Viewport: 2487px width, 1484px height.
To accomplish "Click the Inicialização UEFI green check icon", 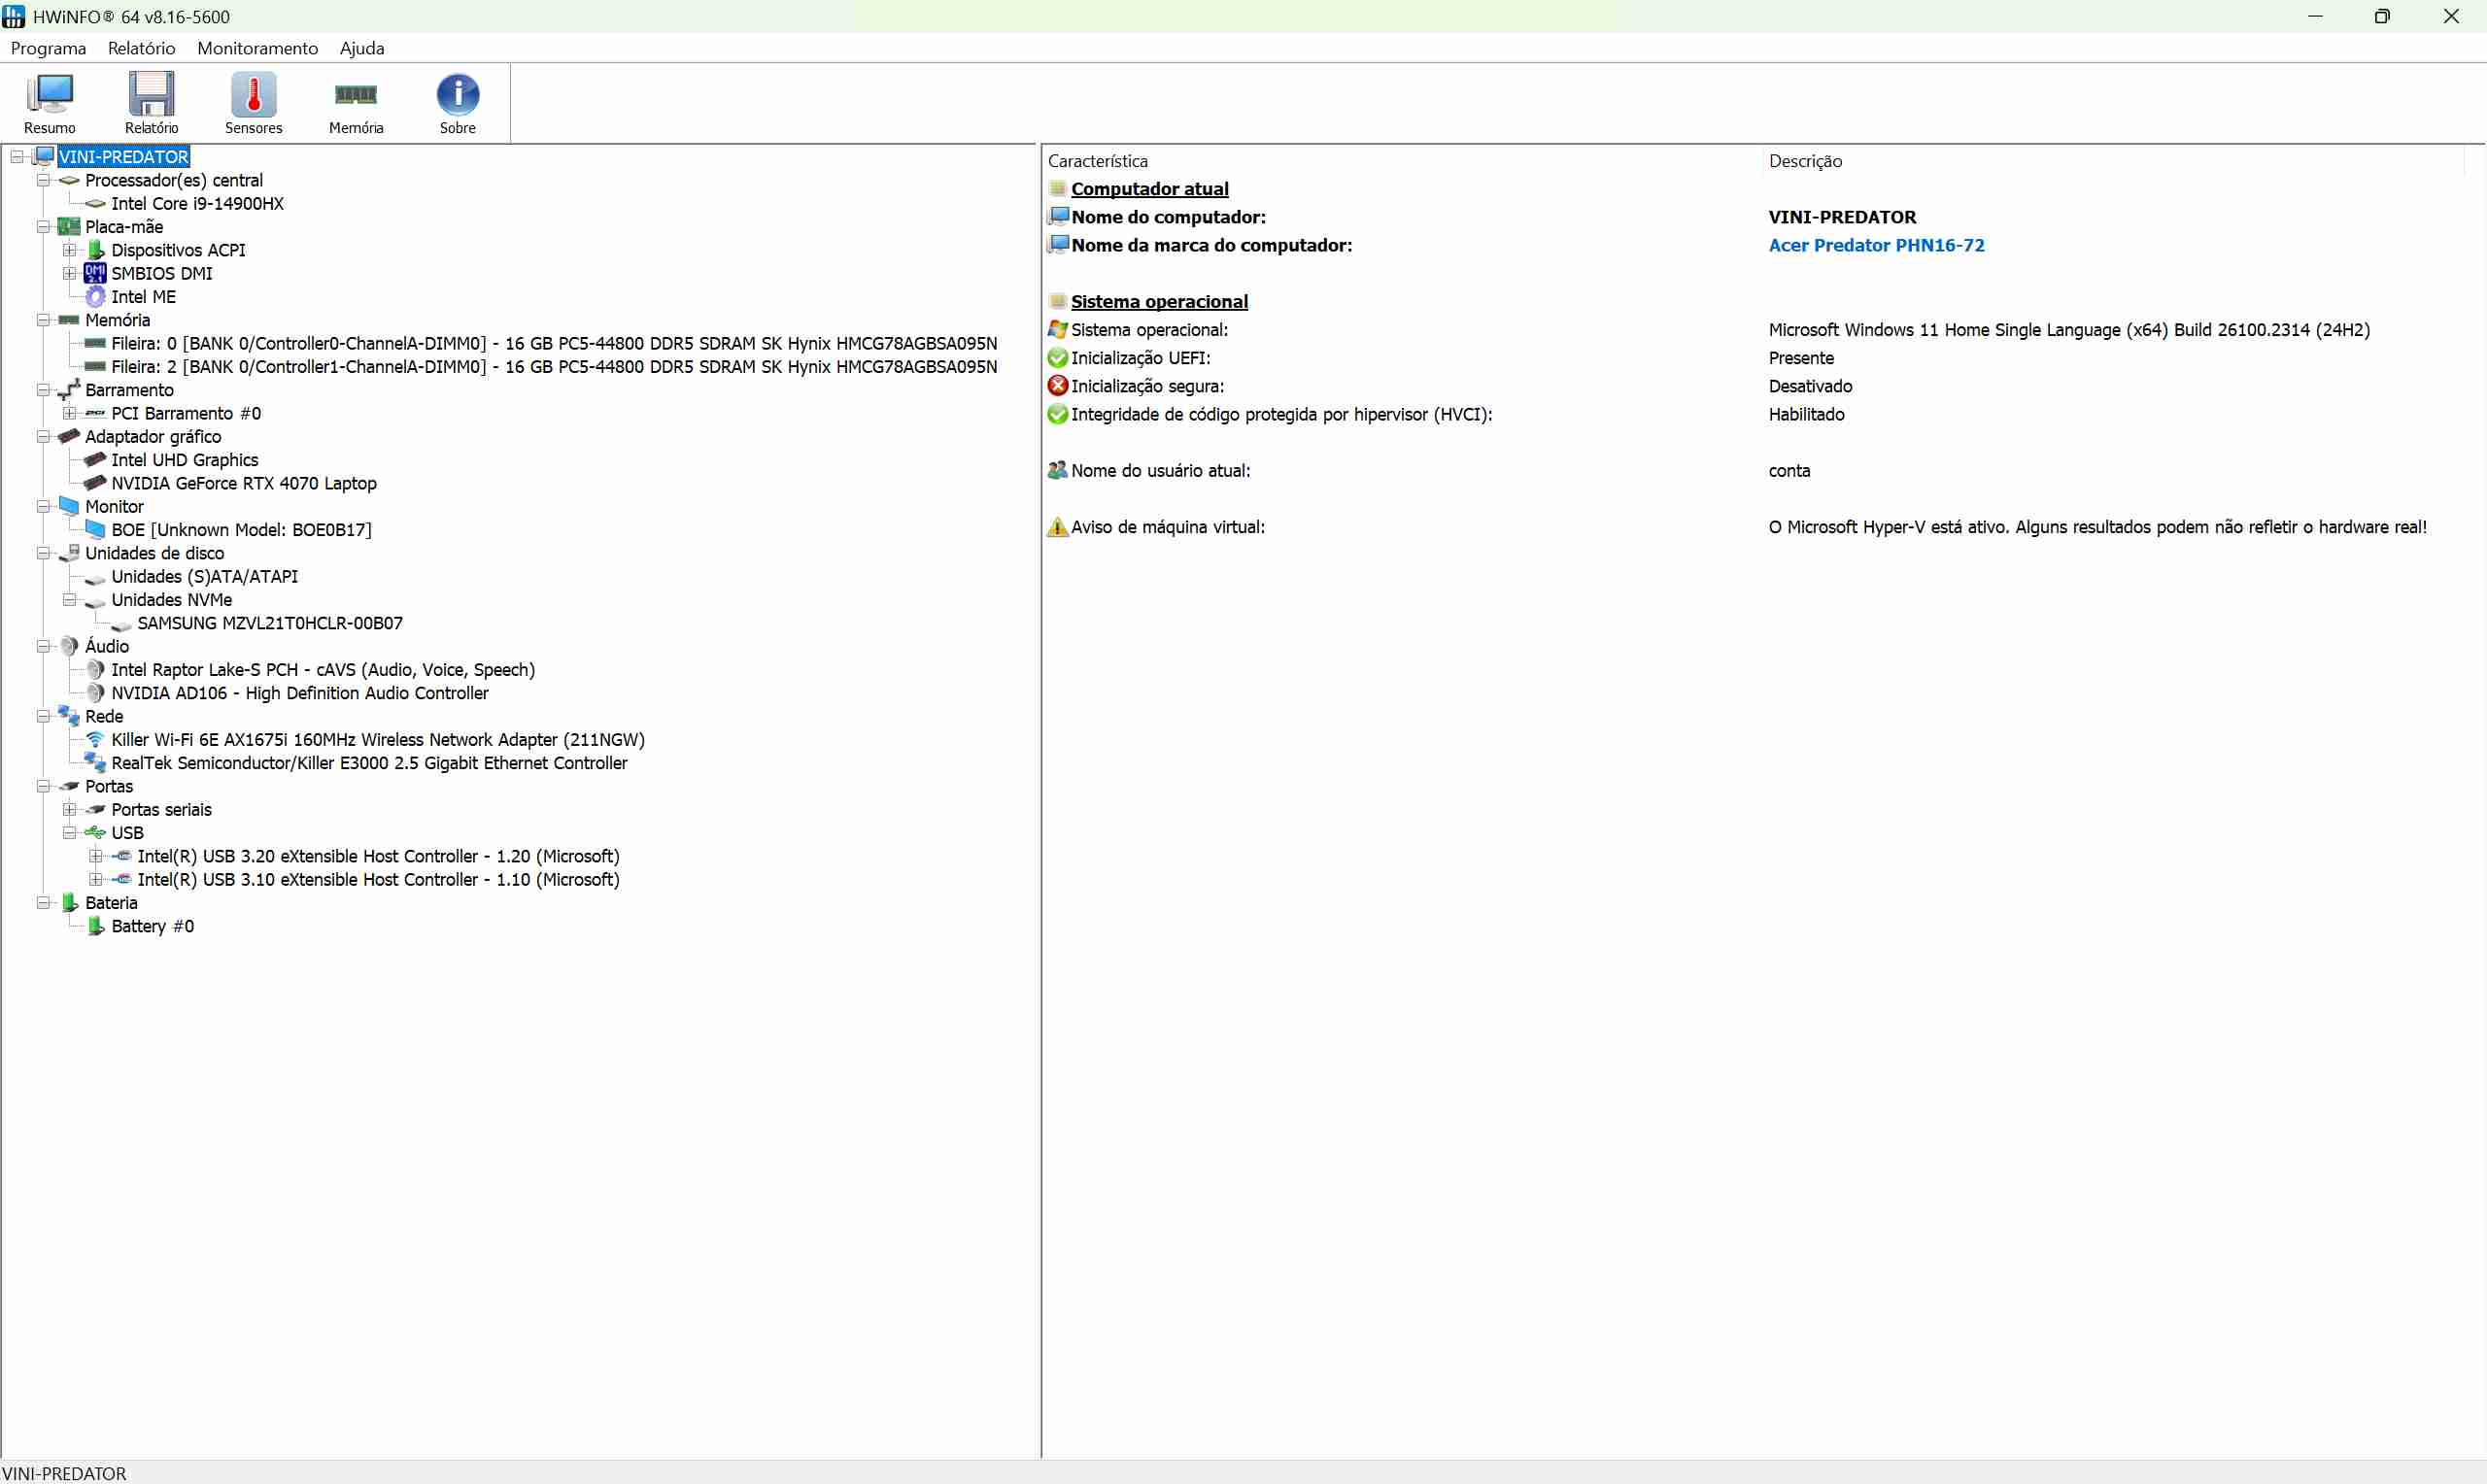I will pyautogui.click(x=1058, y=358).
